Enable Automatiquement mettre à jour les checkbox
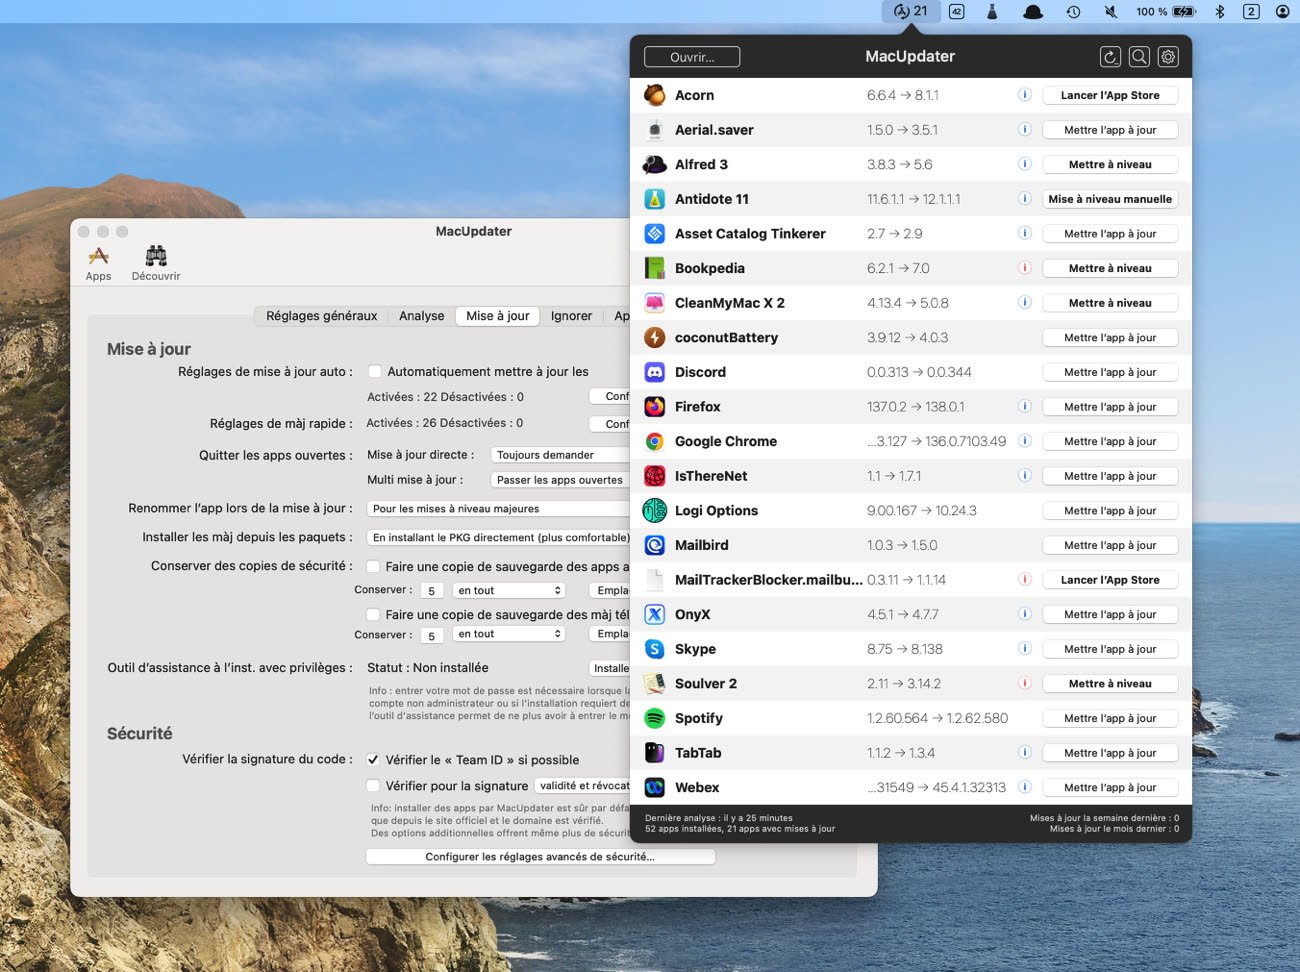The width and height of the screenshot is (1300, 972). (x=375, y=371)
